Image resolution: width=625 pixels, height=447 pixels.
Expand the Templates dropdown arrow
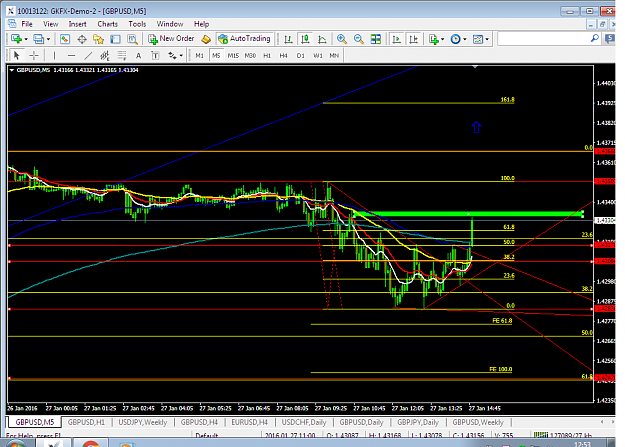pyautogui.click(x=487, y=39)
